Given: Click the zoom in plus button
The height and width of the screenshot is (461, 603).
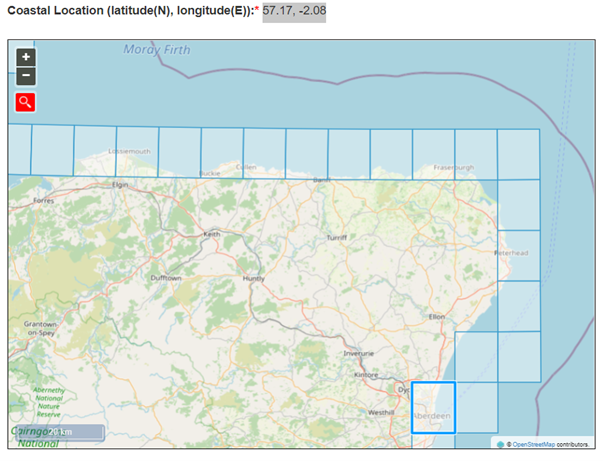Looking at the screenshot, I should coord(26,57).
